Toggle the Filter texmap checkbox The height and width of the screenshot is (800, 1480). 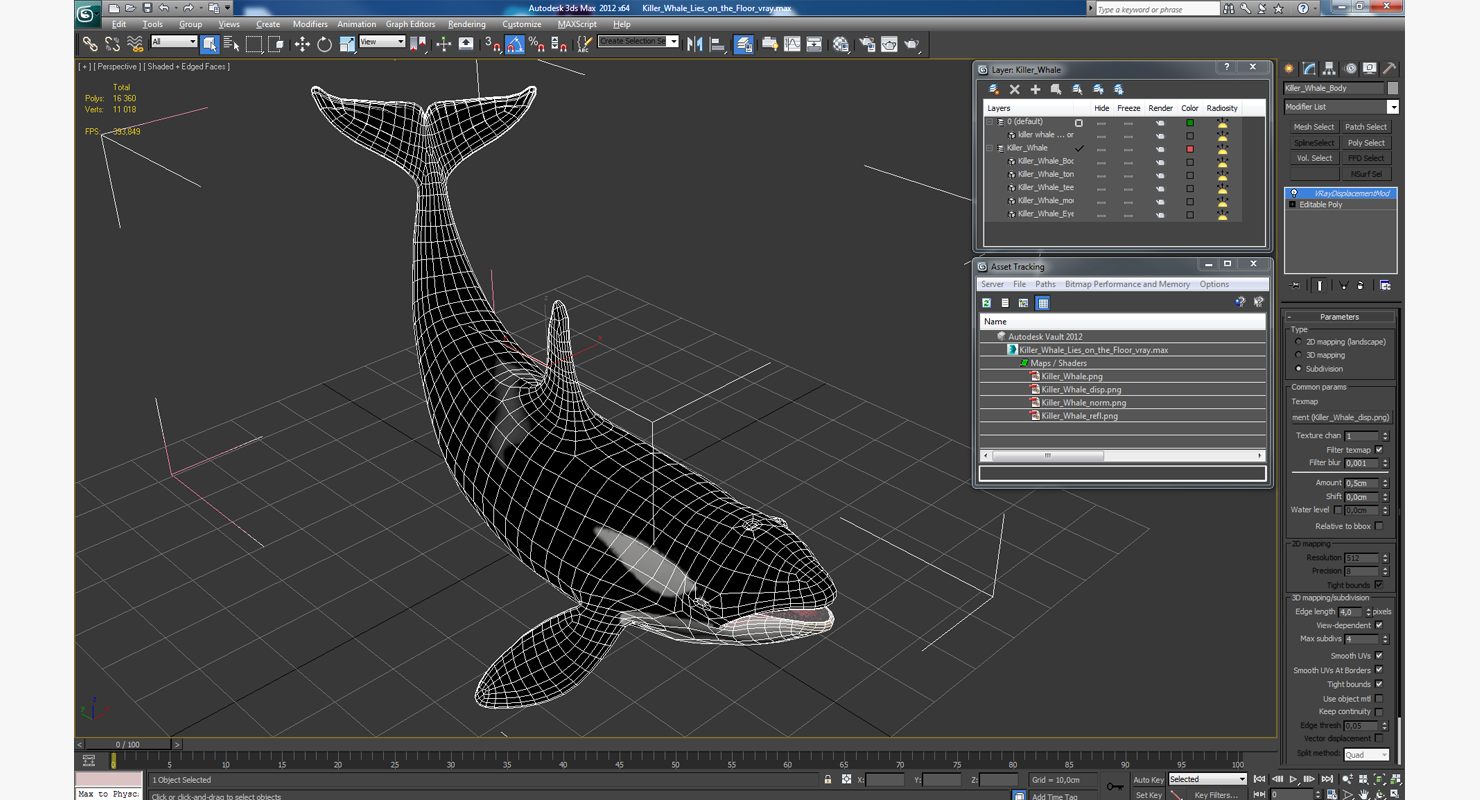(1379, 450)
